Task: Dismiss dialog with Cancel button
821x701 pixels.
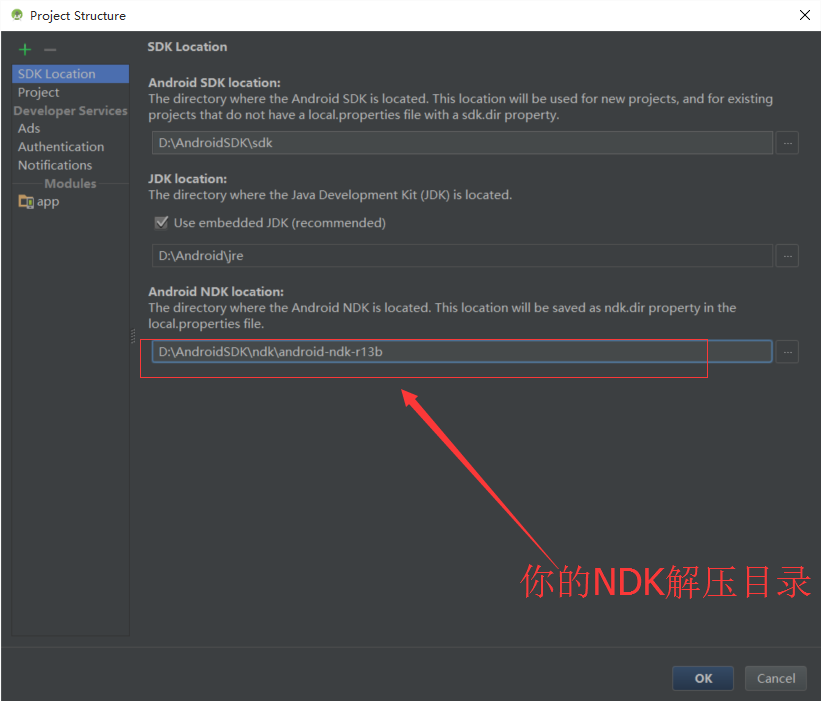Action: (775, 678)
